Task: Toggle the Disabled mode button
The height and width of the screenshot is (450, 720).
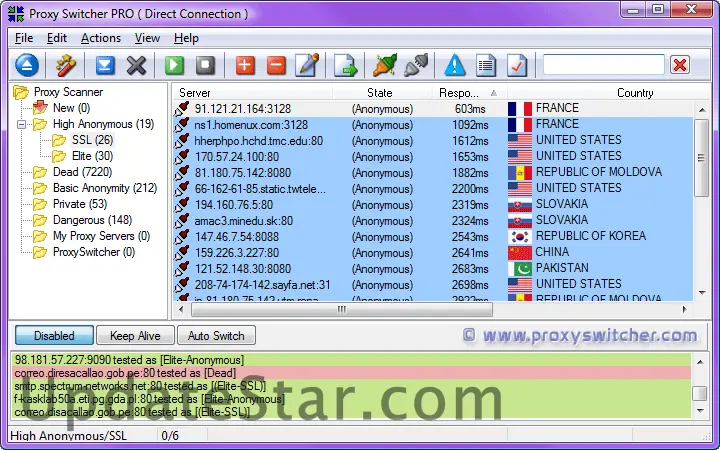Action: 54,336
